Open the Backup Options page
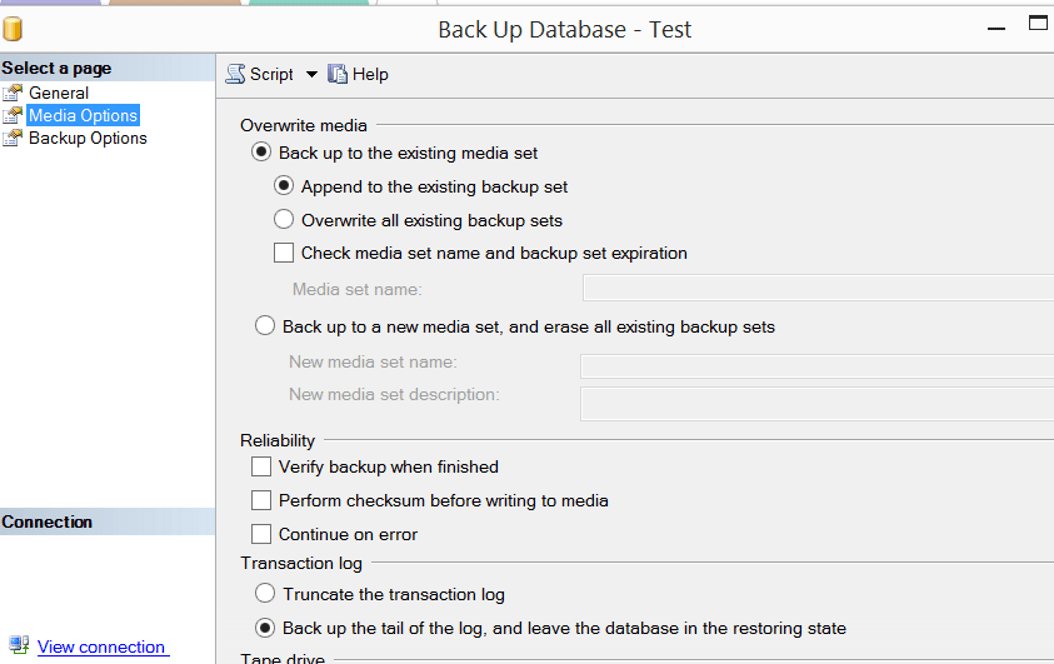Screen dimensions: 1054x664 point(87,138)
